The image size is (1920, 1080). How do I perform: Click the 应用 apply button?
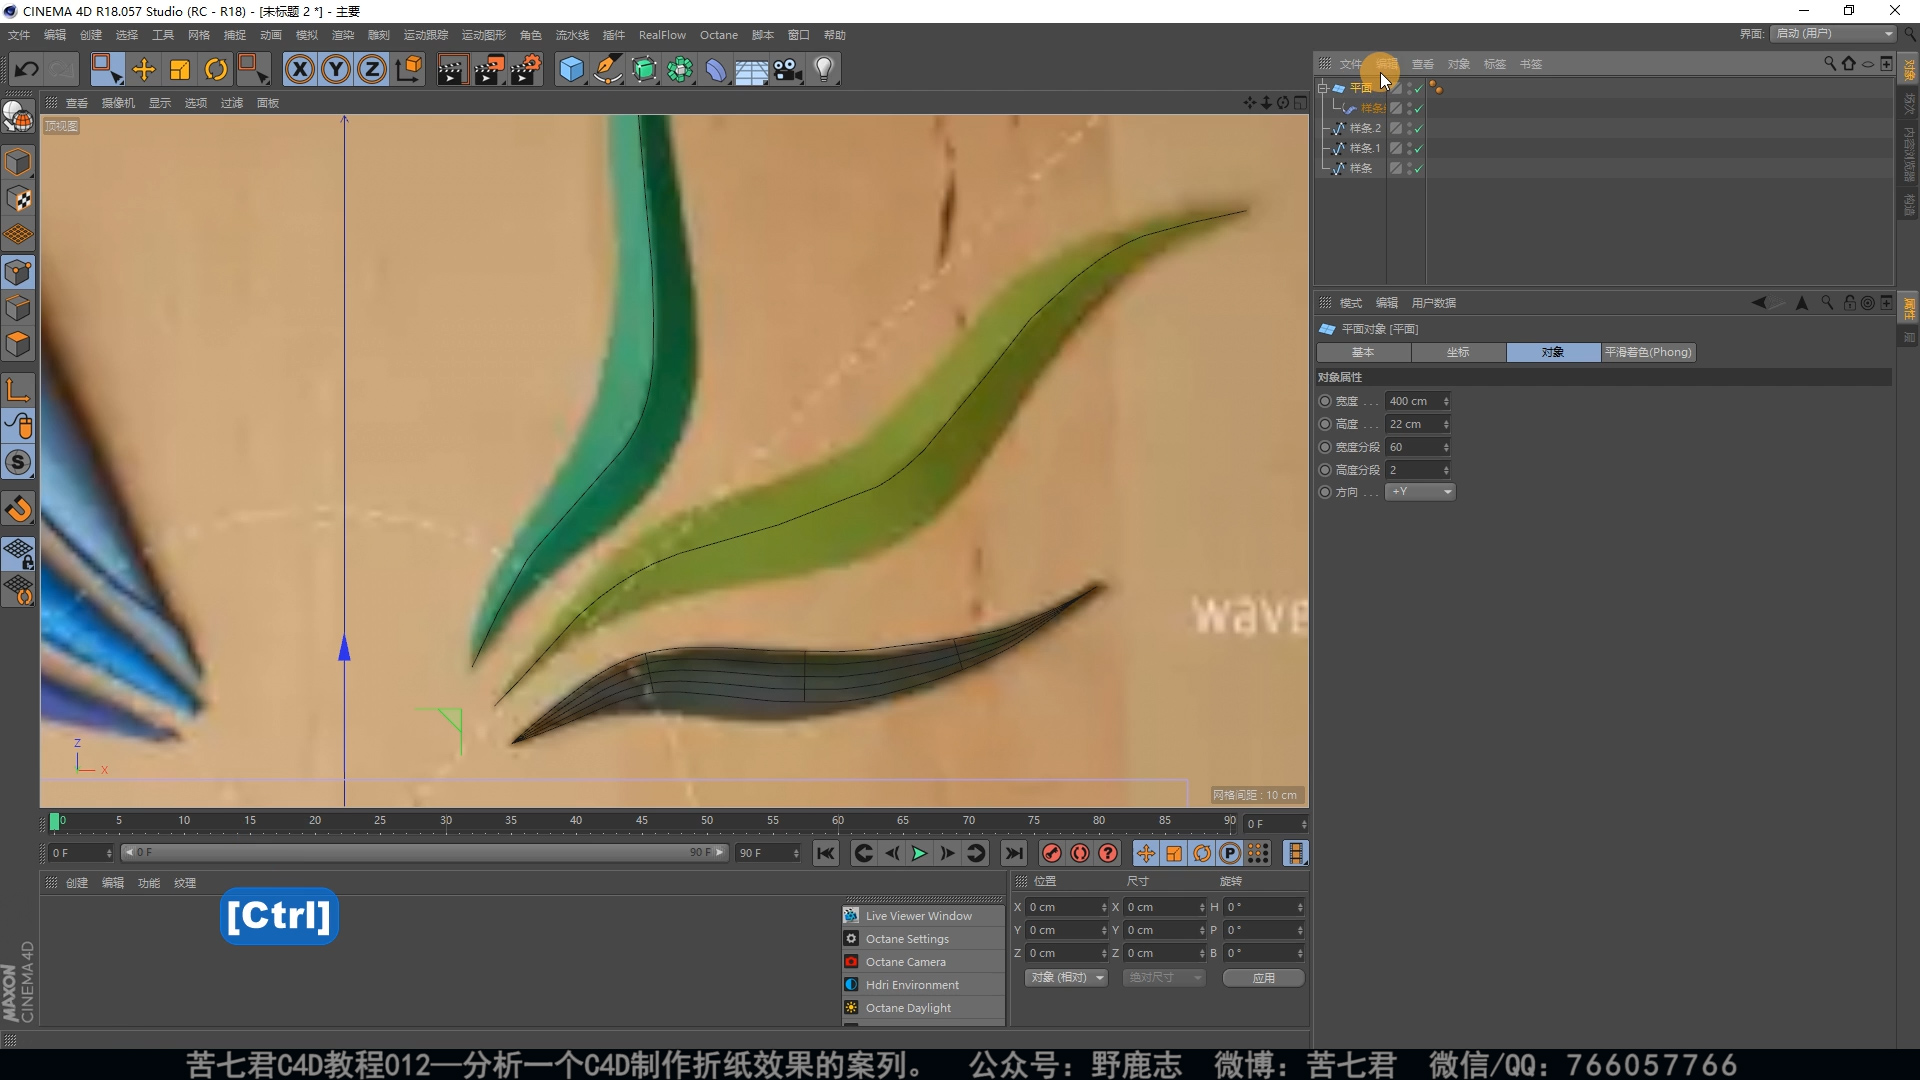(1263, 978)
